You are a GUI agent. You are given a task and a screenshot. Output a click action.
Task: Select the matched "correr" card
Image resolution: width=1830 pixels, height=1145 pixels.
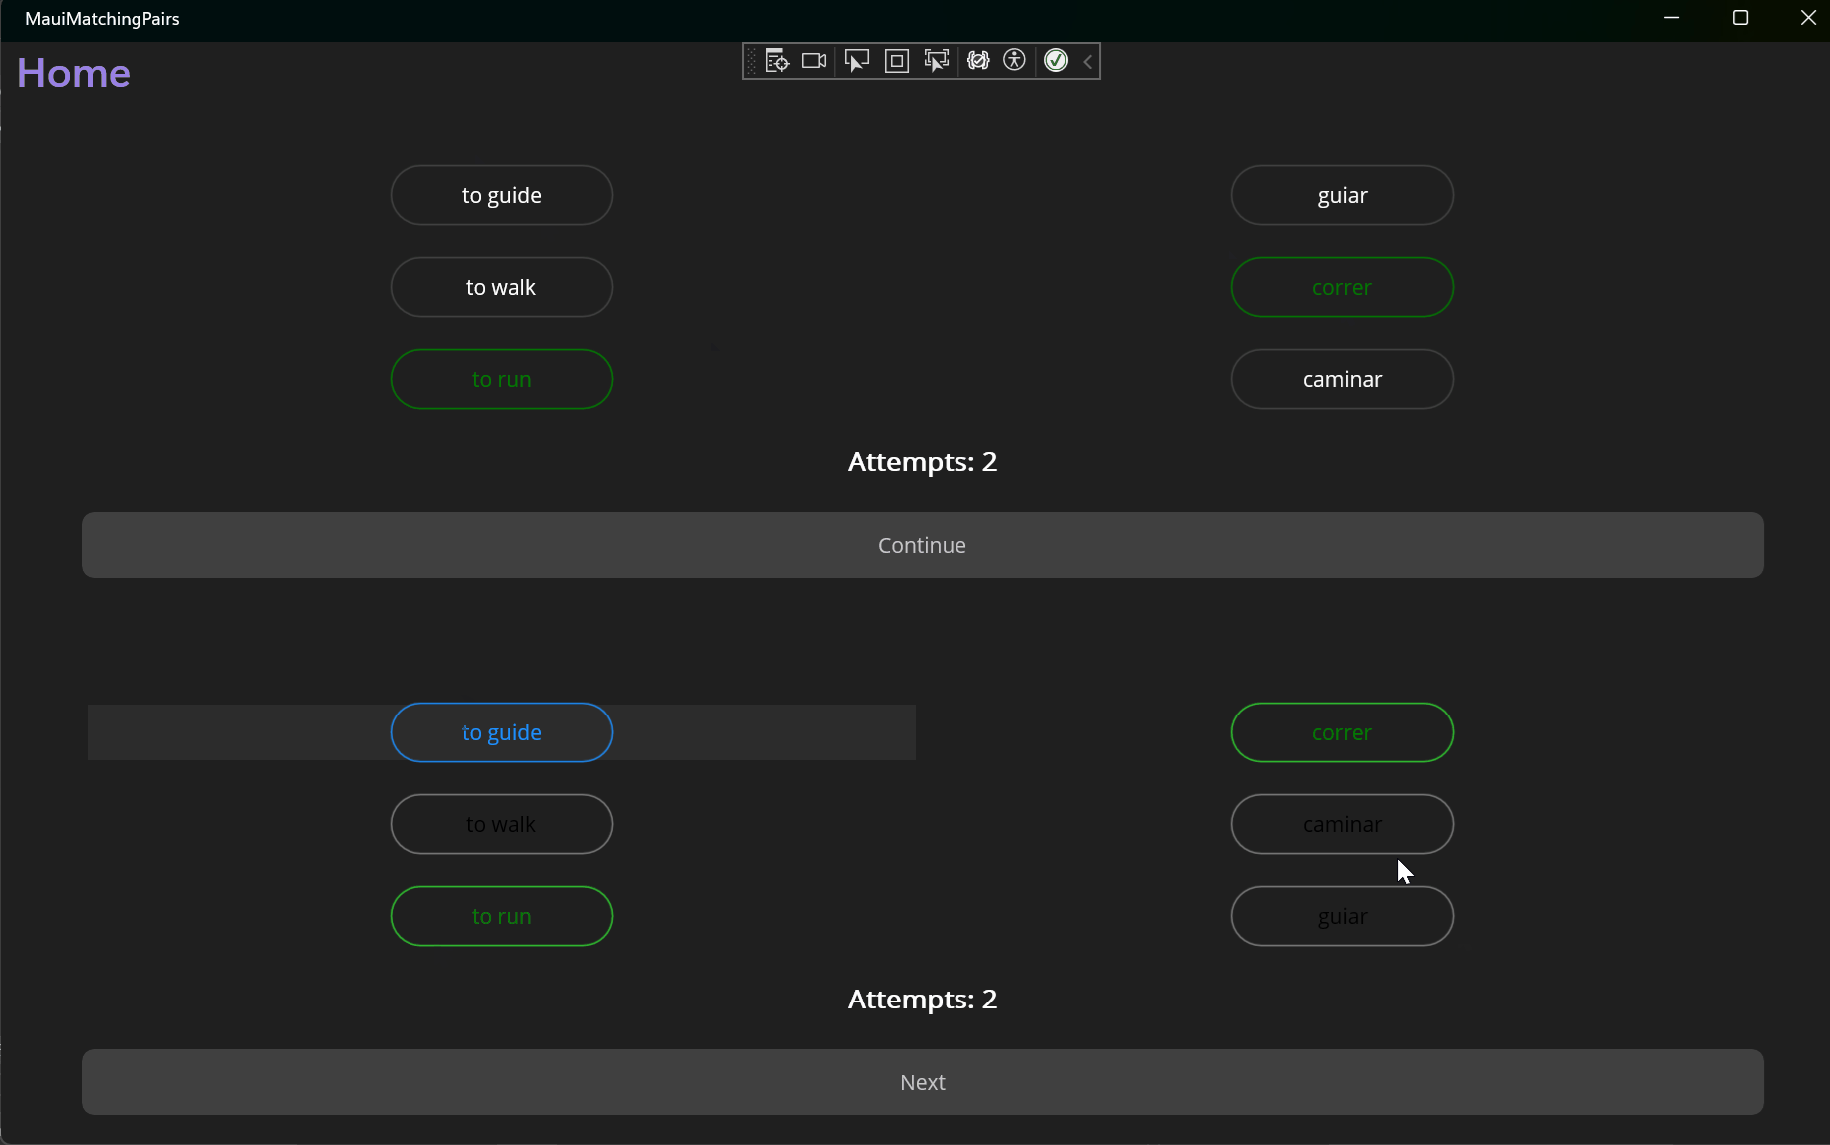(1341, 287)
